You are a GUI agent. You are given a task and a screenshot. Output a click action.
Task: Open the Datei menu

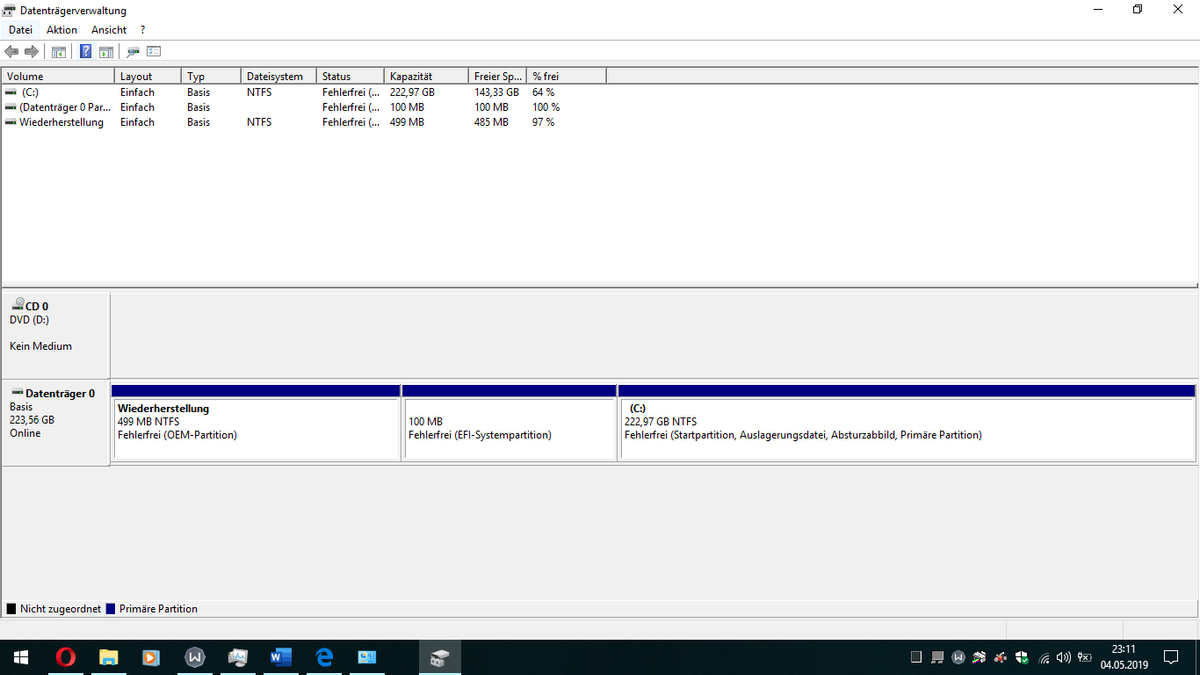click(20, 30)
